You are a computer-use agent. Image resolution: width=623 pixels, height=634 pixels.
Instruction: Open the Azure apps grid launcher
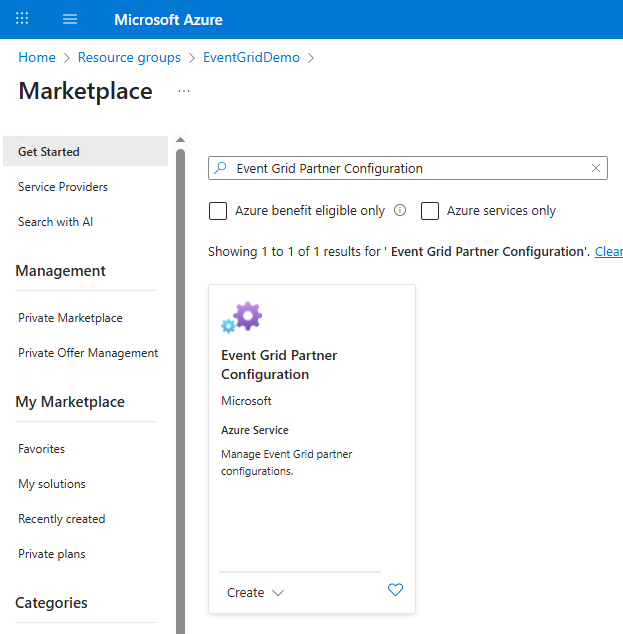tap(22, 19)
